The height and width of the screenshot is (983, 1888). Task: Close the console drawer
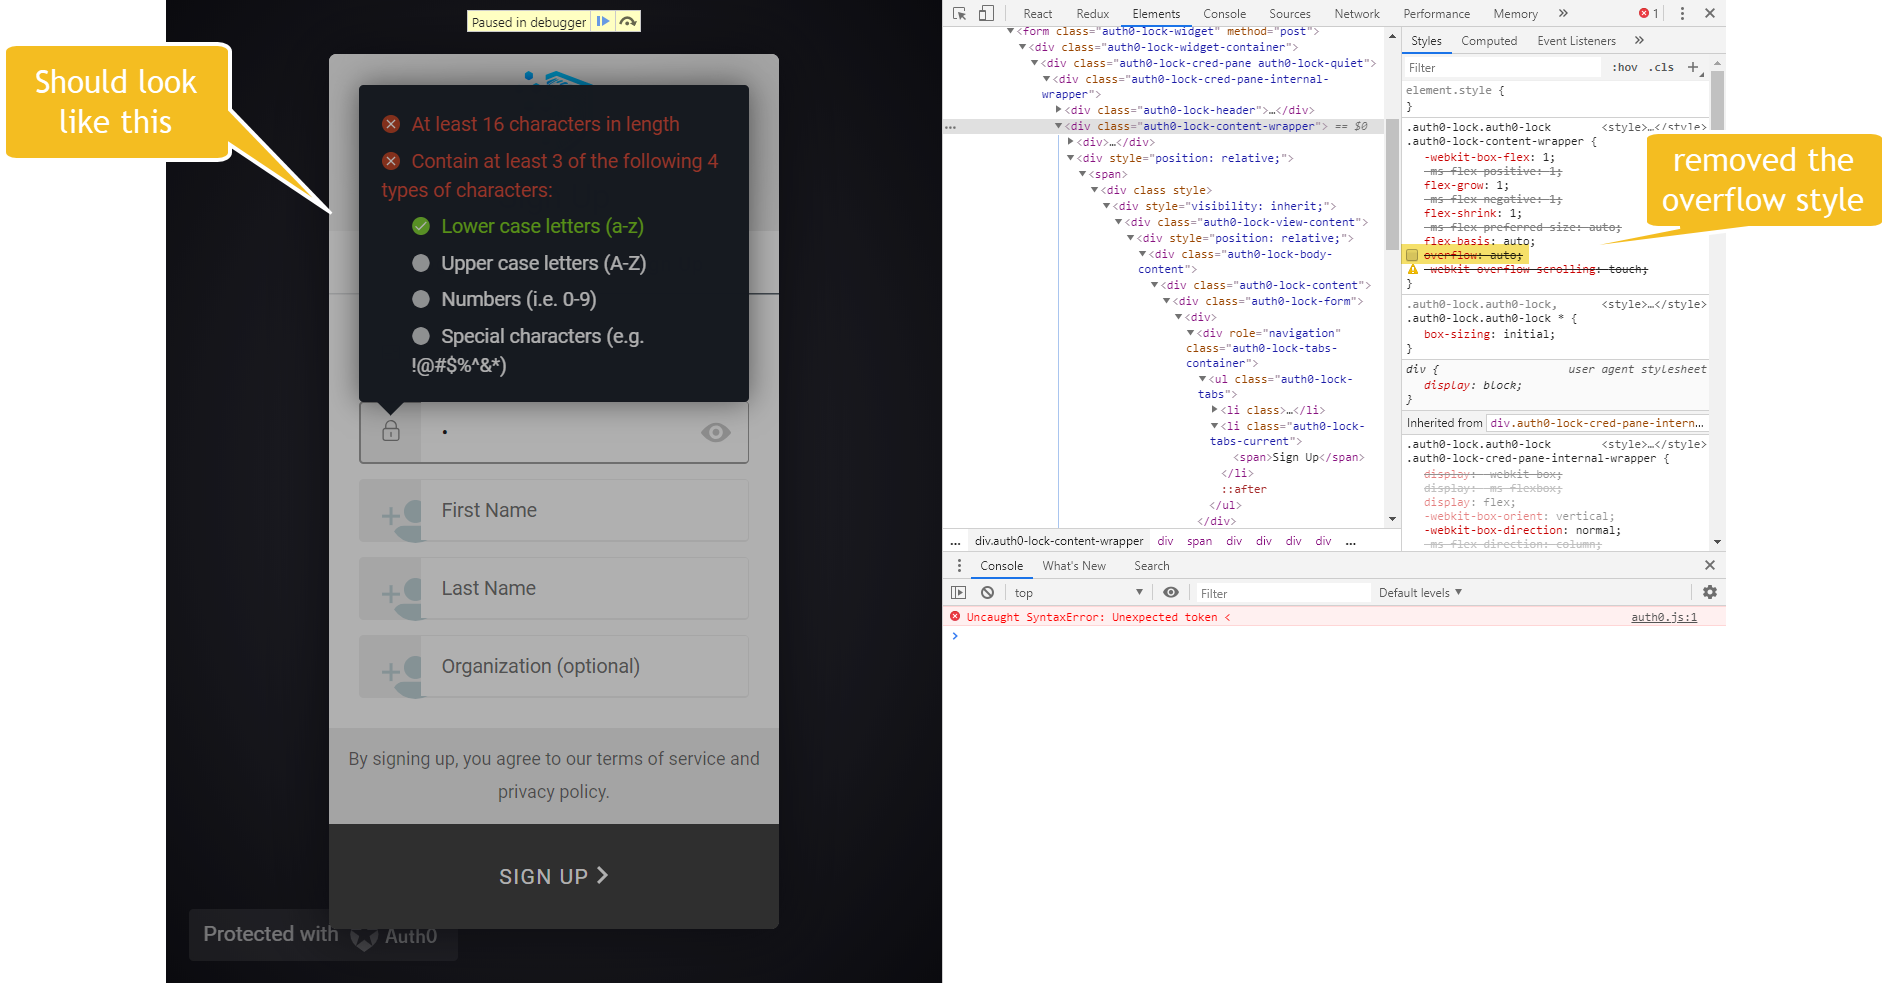point(1710,565)
